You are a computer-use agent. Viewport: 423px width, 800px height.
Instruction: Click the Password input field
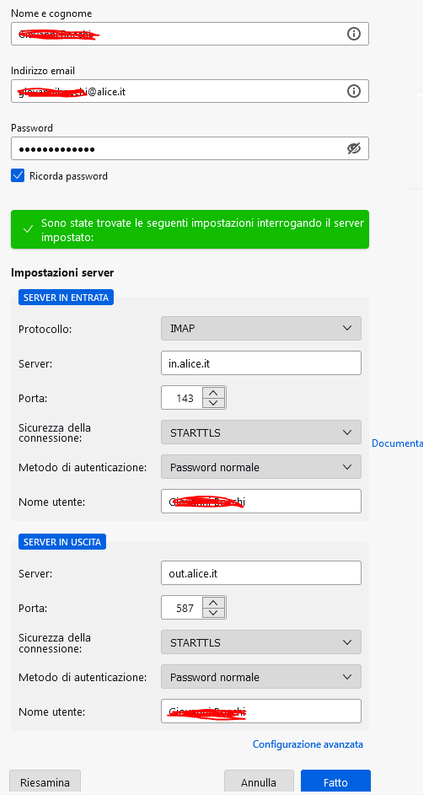coord(190,148)
